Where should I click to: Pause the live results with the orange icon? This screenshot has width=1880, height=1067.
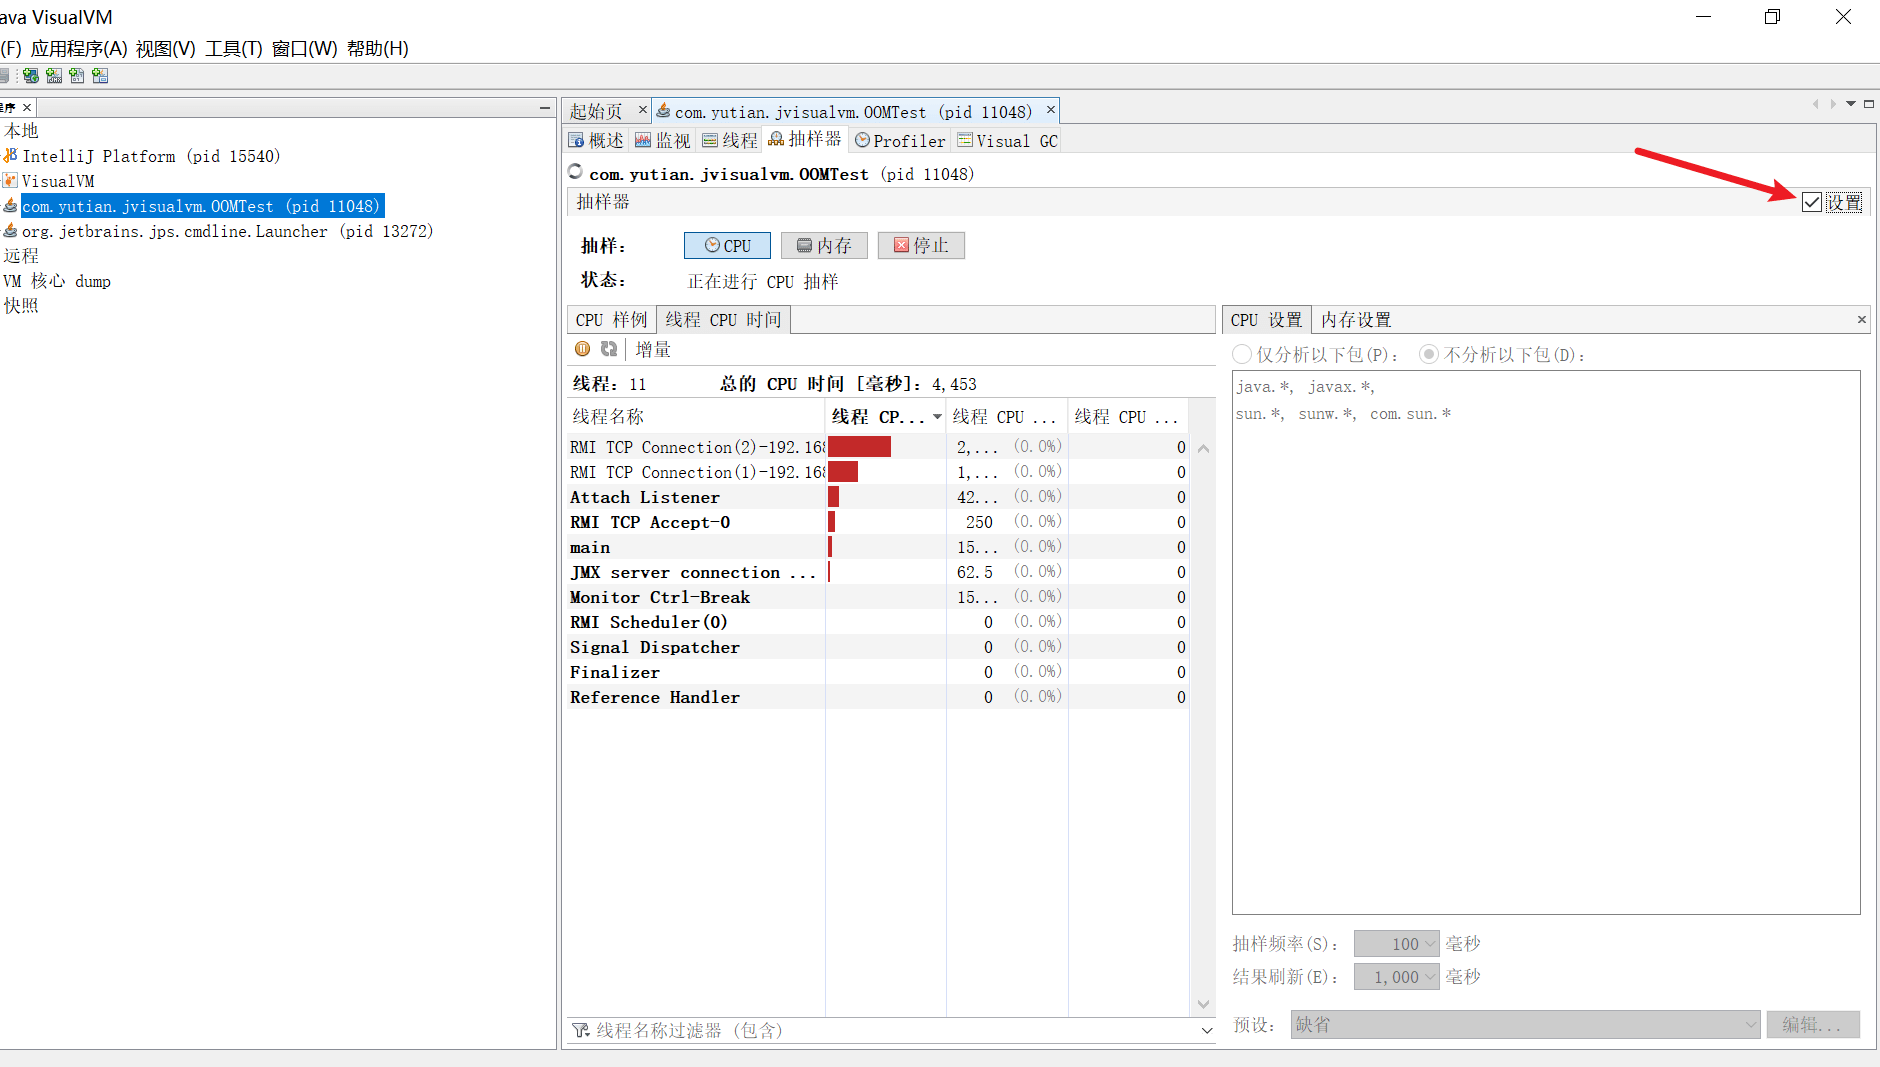point(582,349)
